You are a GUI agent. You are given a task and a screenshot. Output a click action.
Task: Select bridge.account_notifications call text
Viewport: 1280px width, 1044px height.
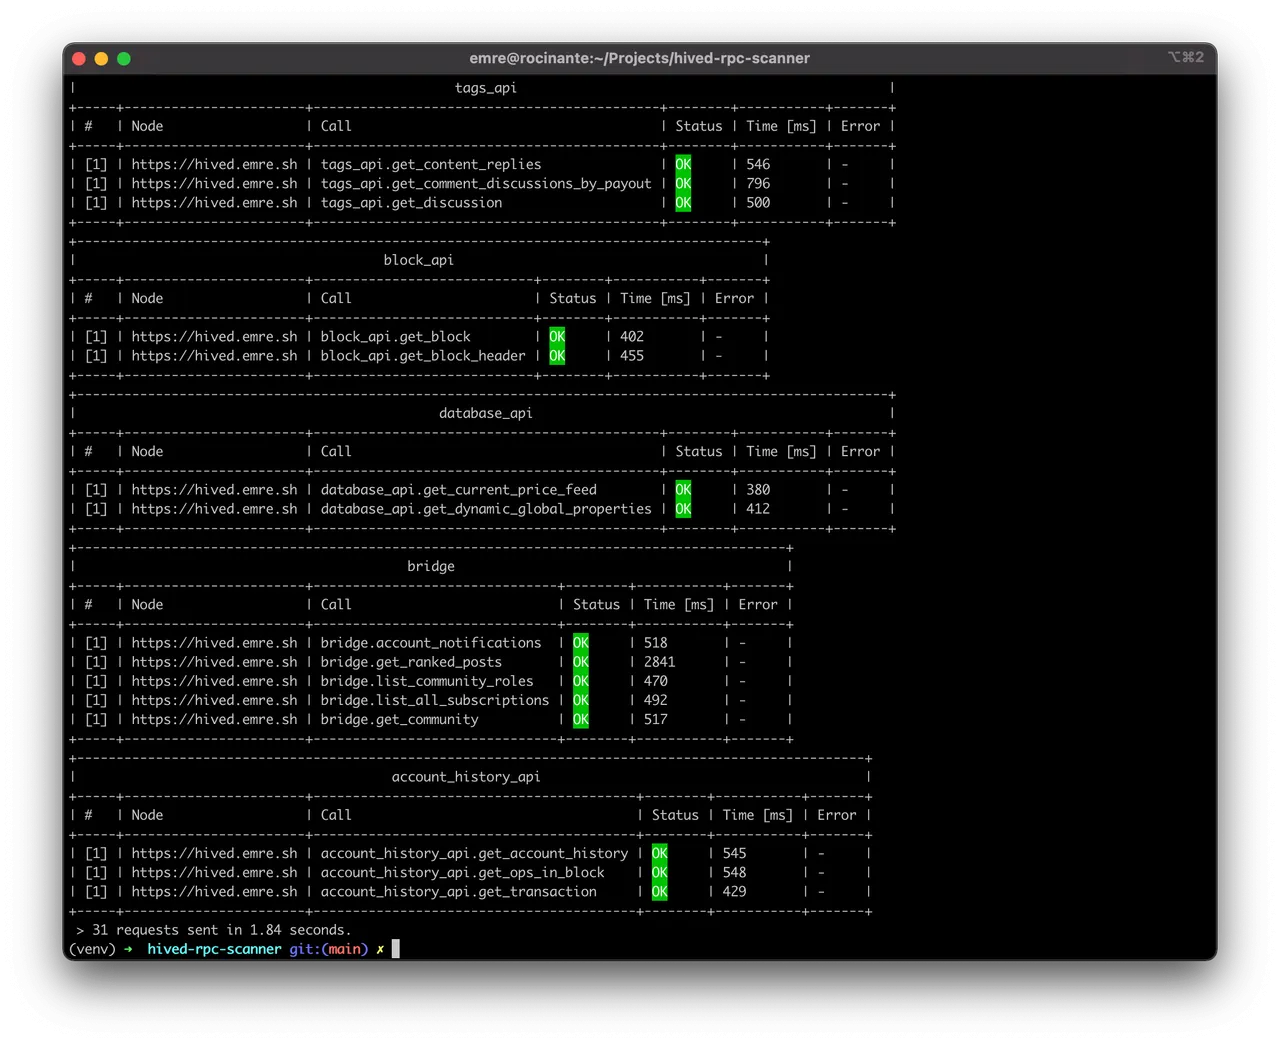pos(431,642)
